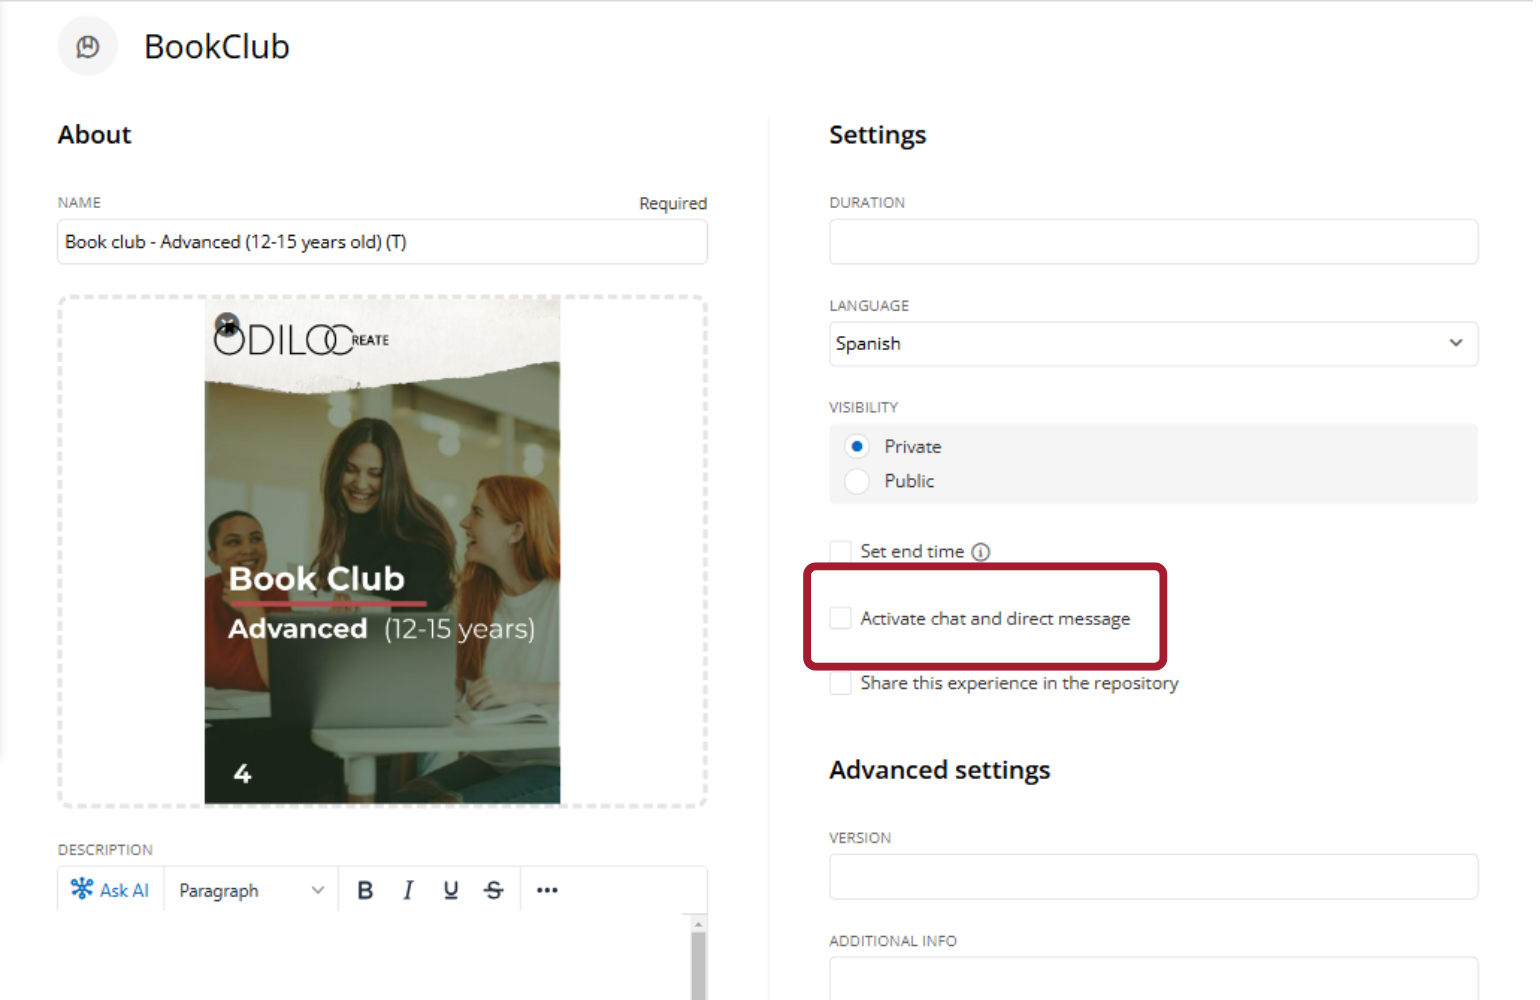
Task: Remove cover image using the X icon
Action: tap(227, 324)
